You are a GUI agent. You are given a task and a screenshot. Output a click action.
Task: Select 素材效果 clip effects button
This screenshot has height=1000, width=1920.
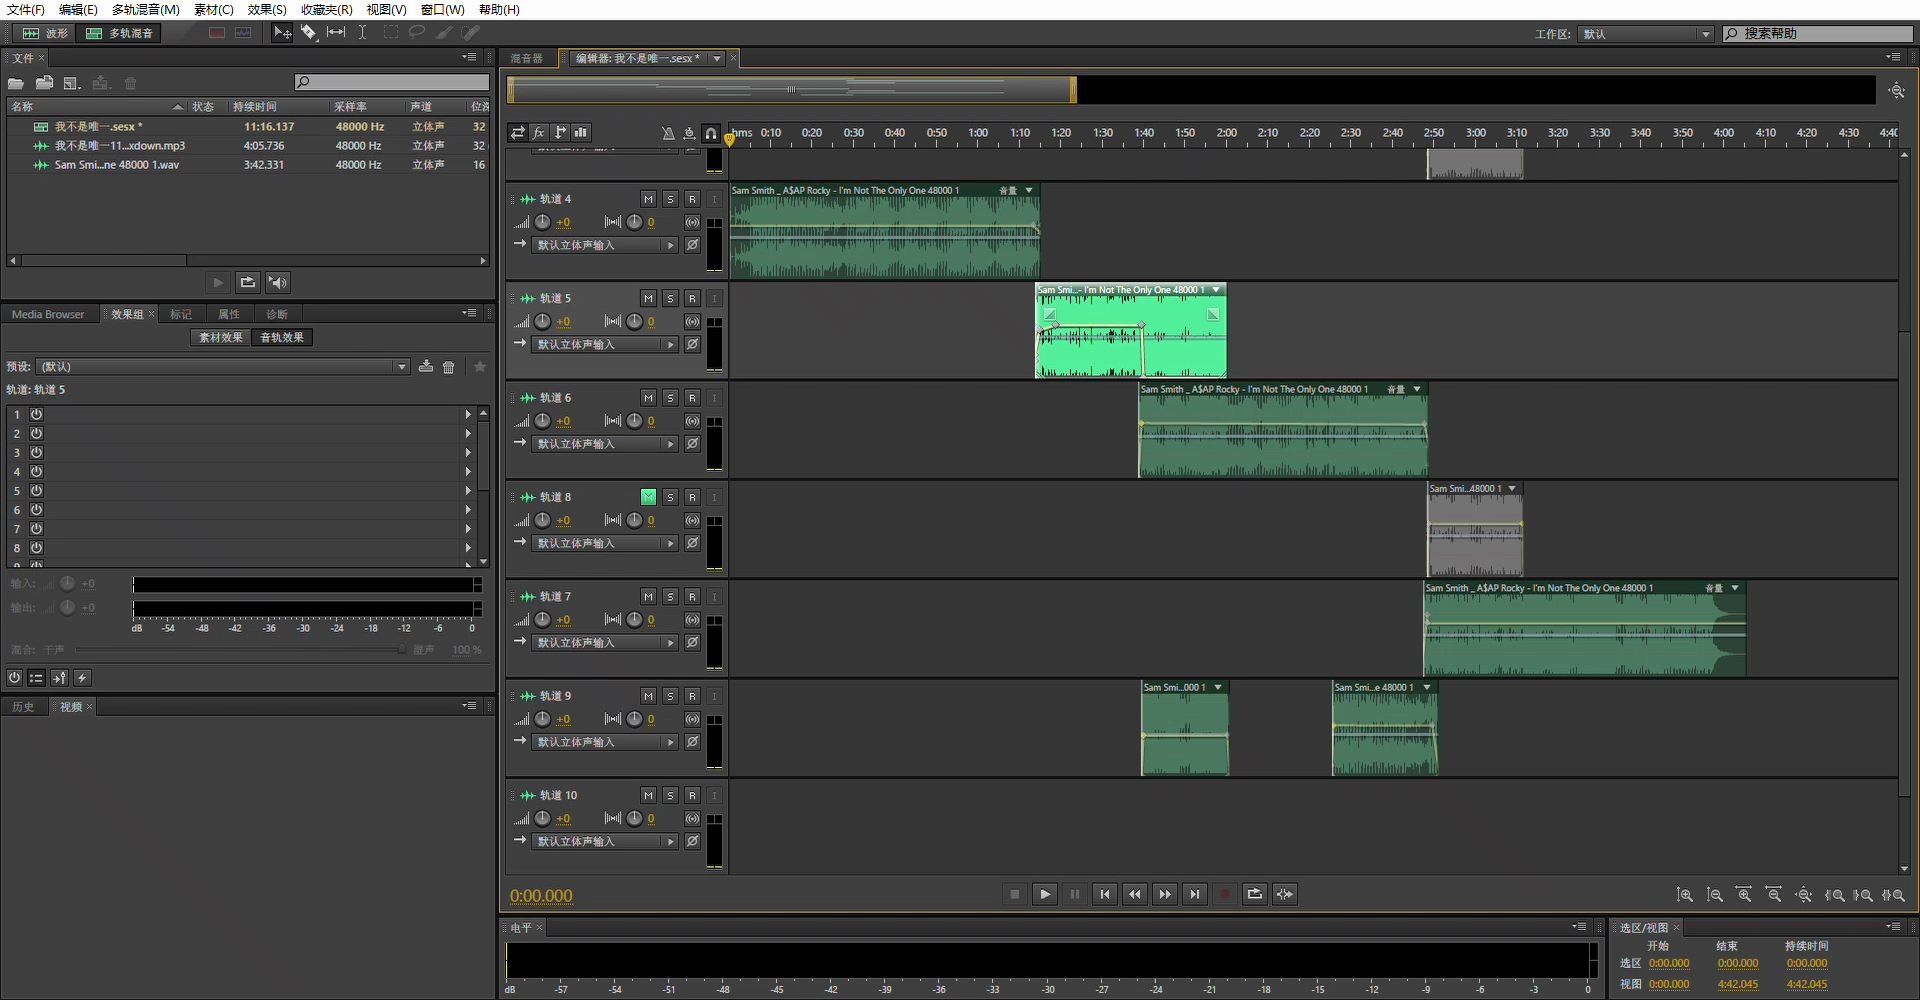coord(221,338)
